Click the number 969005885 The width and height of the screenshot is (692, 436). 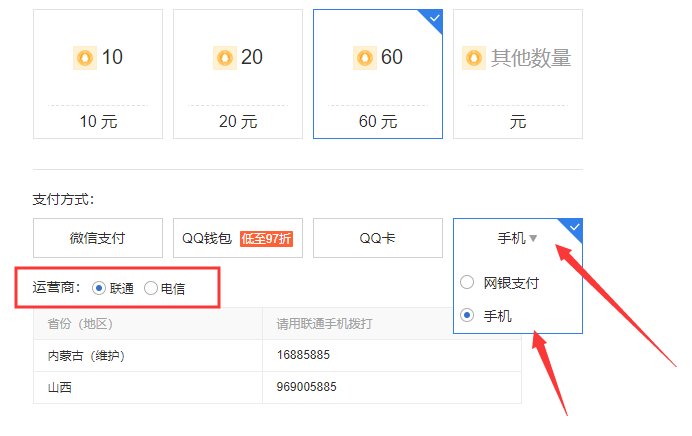pyautogui.click(x=306, y=387)
